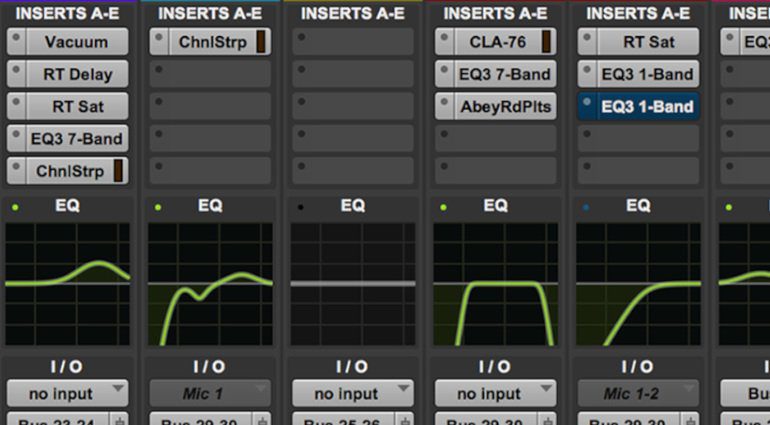Toggle the green EQ dot on the CLA-76 channel
Screen dimensions: 770x425
tap(443, 207)
